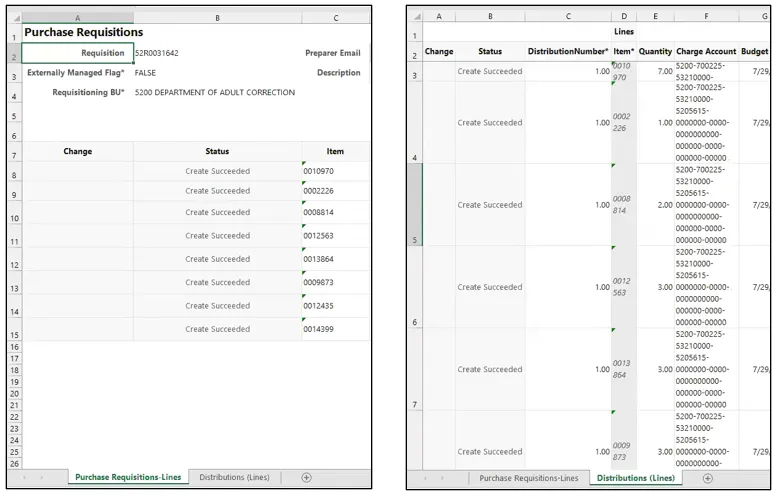Image resolution: width=776 pixels, height=495 pixels.
Task: Select item 0012435 cell
Action: (x=336, y=306)
